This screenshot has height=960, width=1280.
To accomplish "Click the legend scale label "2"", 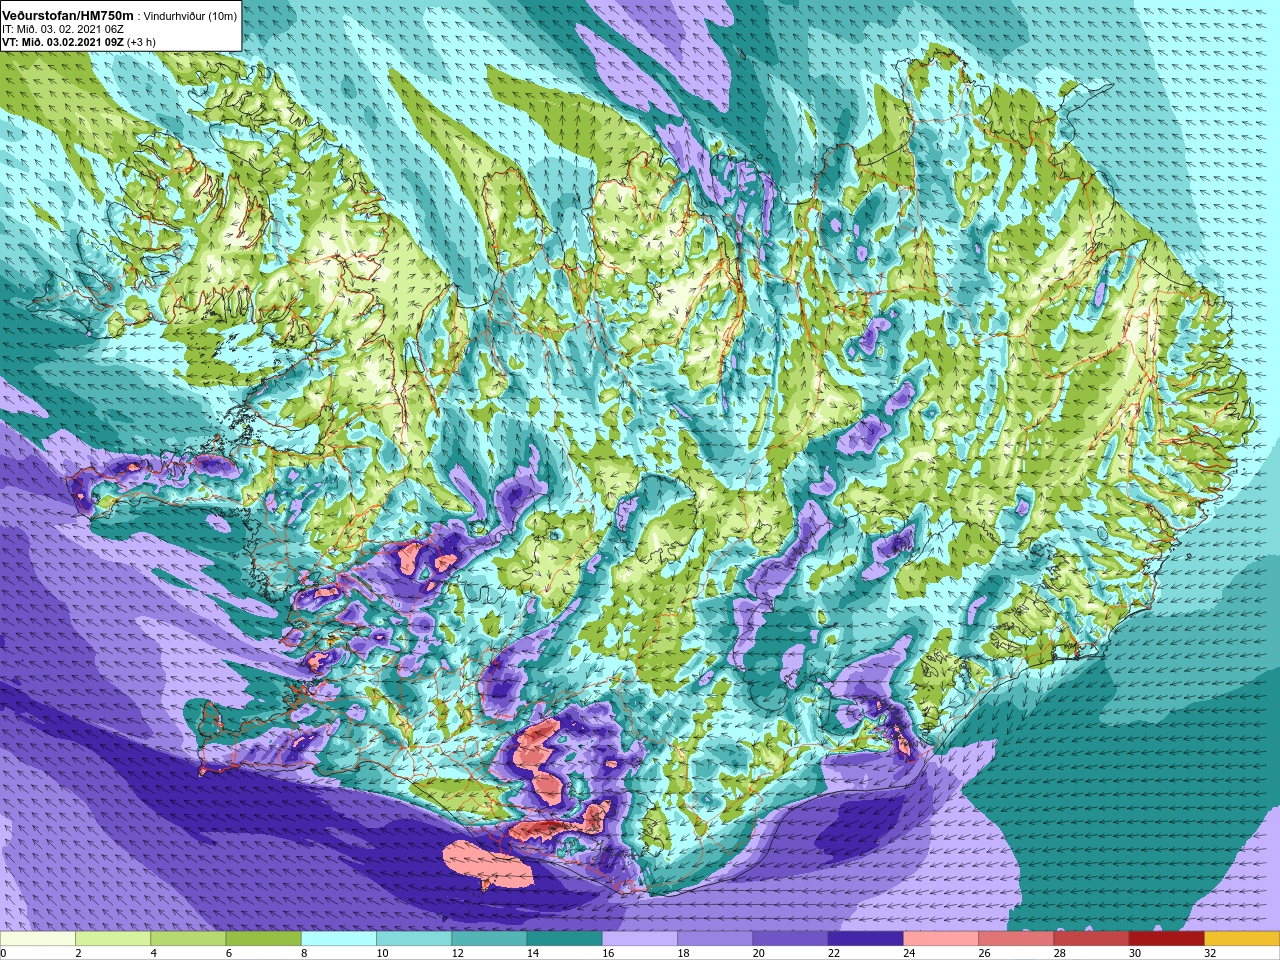I will (79, 954).
